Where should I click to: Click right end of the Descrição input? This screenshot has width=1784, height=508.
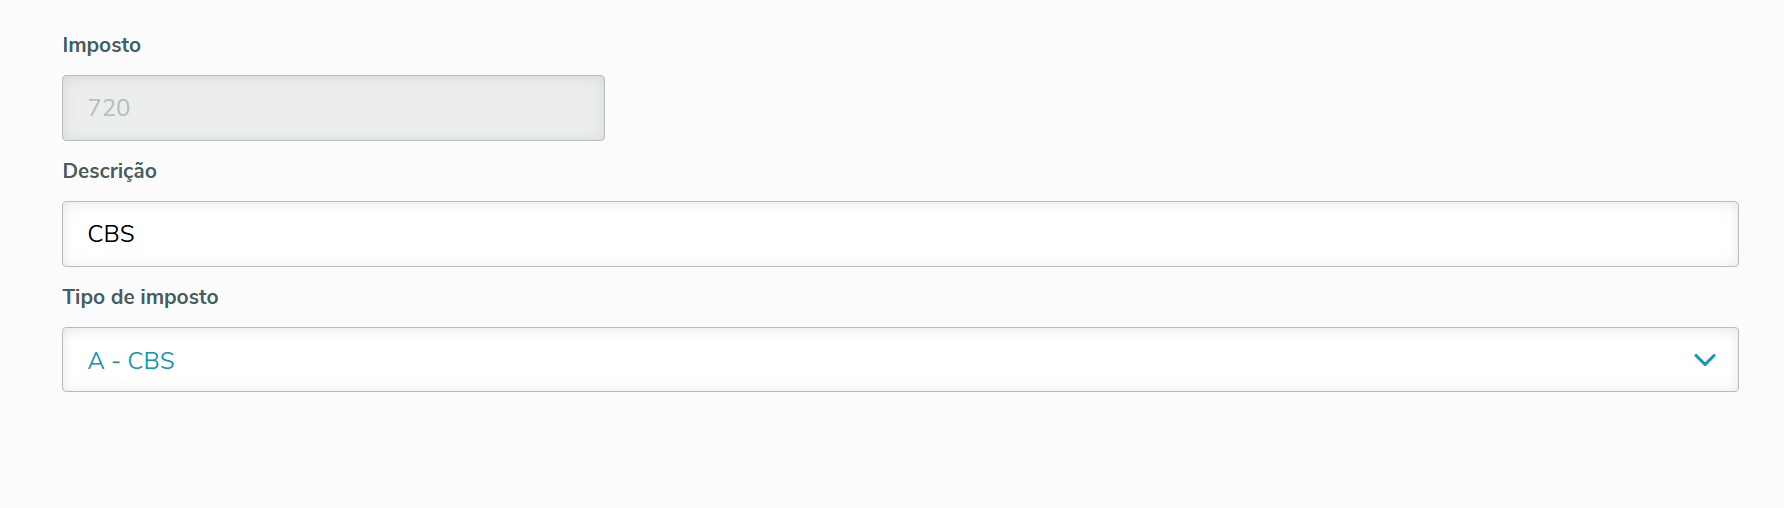click(1700, 234)
